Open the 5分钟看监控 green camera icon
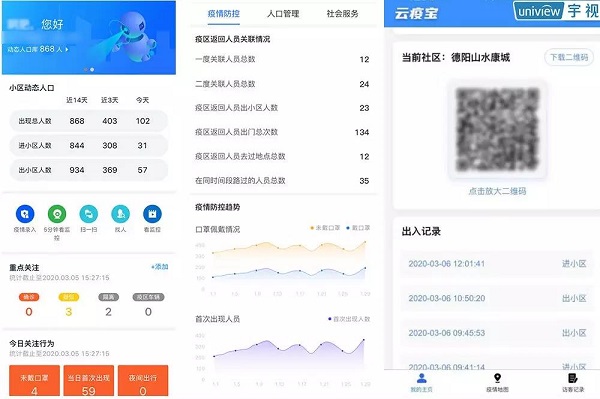Screen dimensions: 600x399 (57, 214)
